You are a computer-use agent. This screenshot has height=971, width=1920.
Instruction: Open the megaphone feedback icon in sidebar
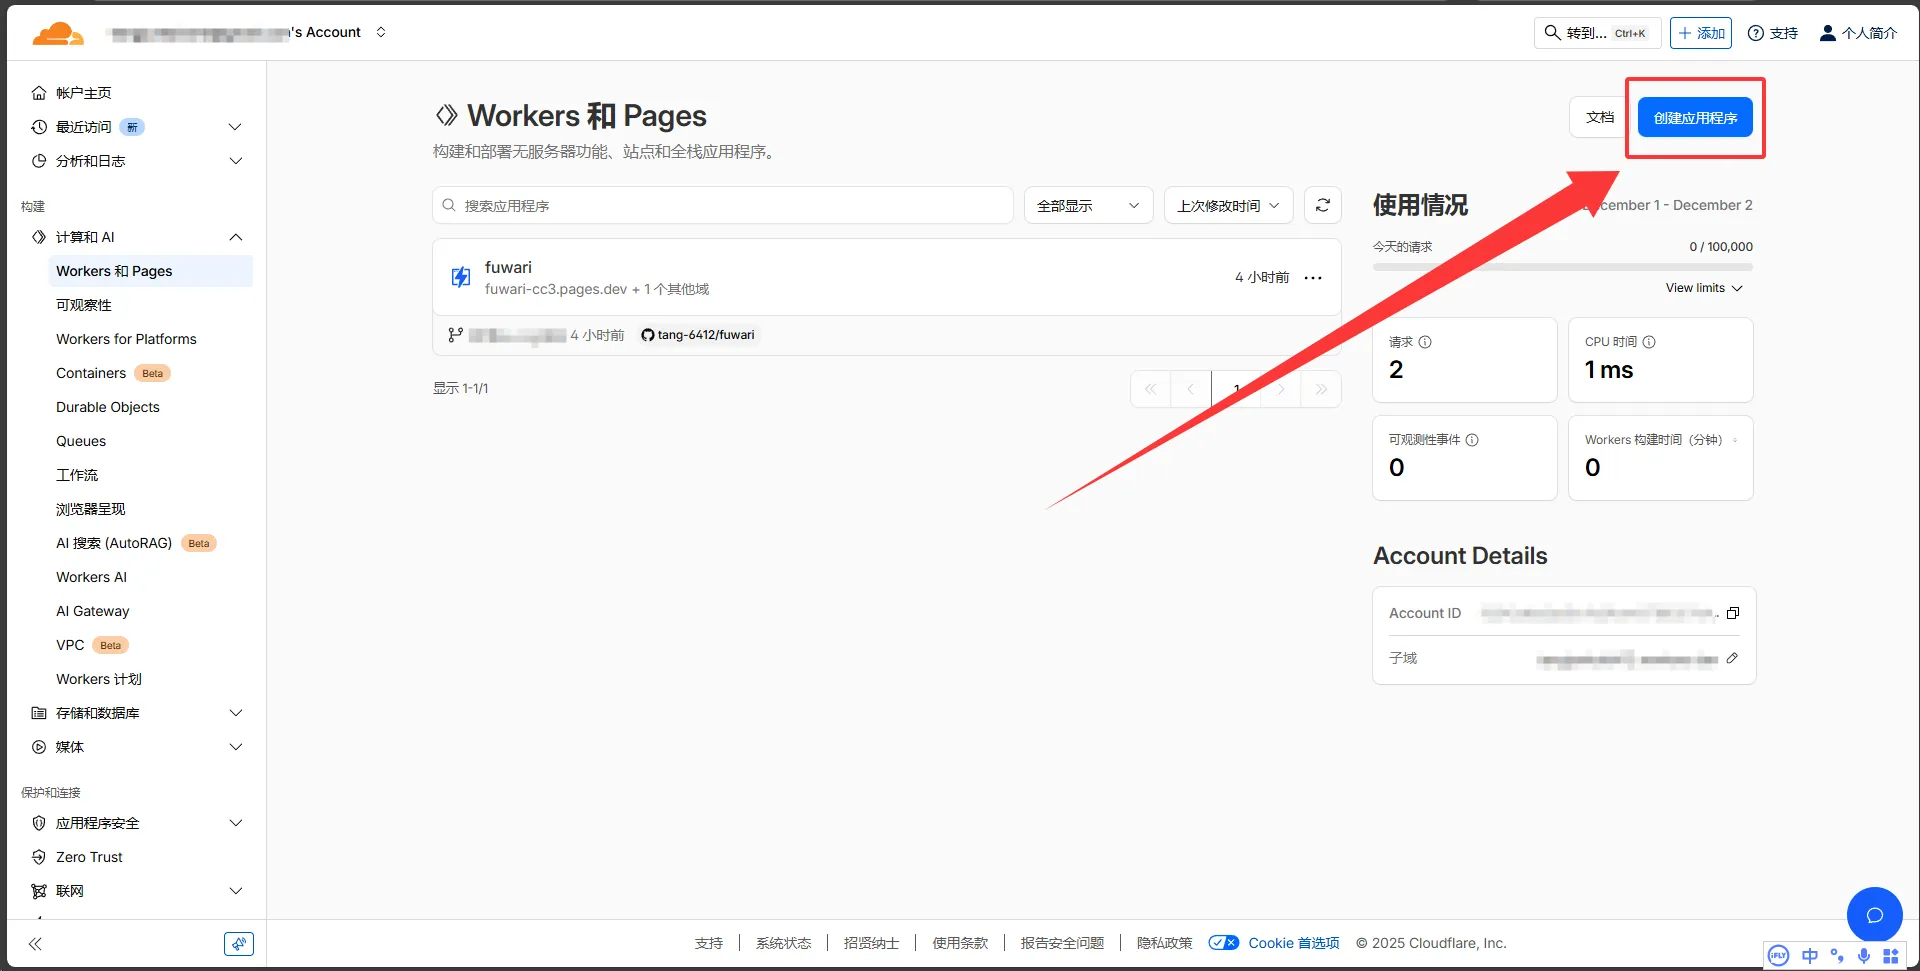pyautogui.click(x=239, y=943)
